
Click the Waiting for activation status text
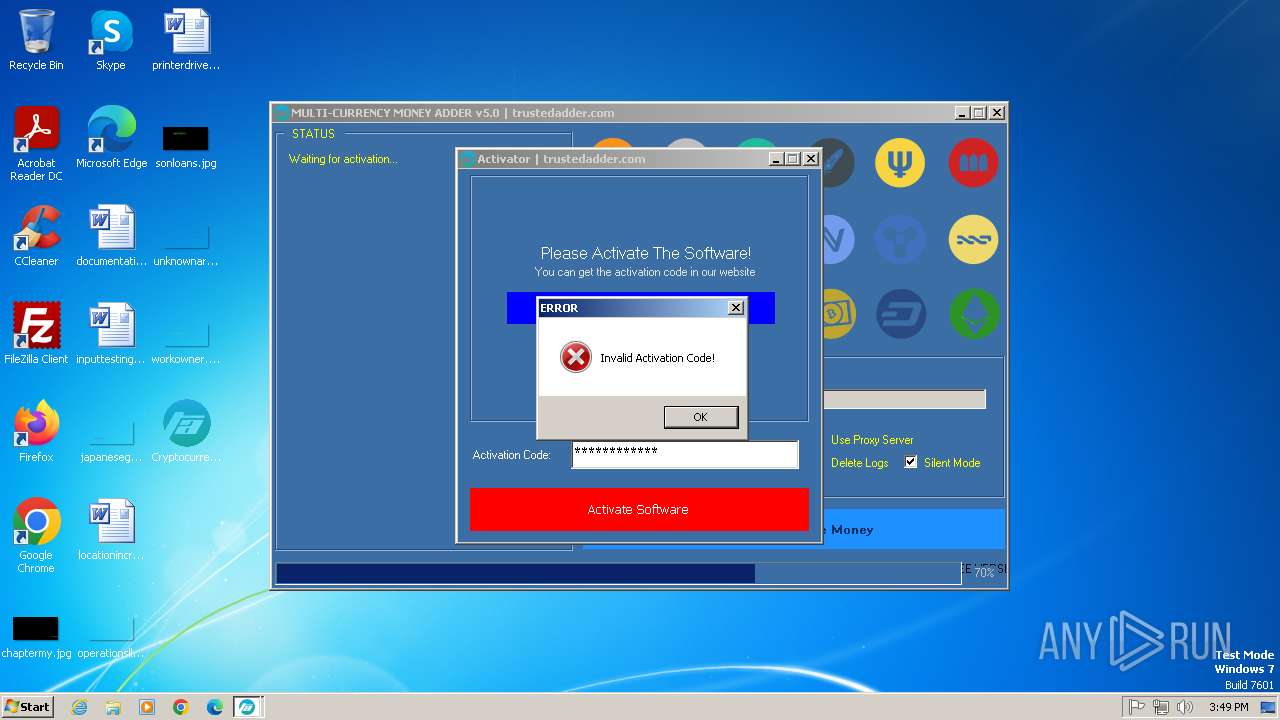click(343, 159)
